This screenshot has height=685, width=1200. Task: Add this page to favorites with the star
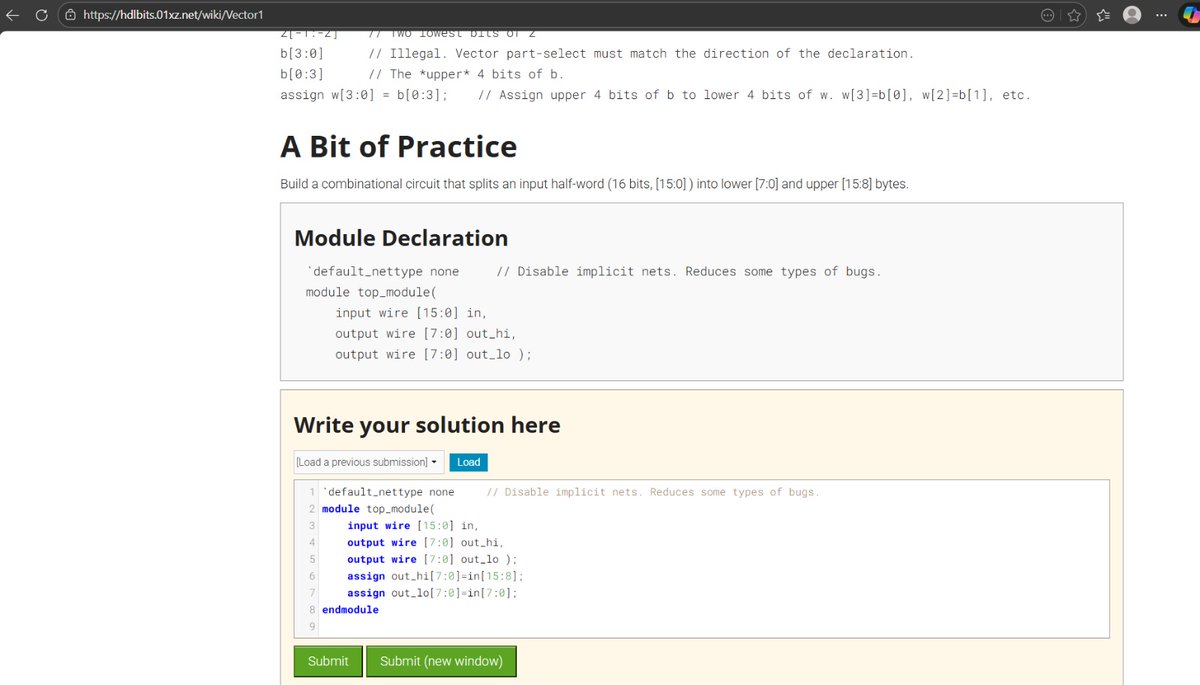(1074, 15)
